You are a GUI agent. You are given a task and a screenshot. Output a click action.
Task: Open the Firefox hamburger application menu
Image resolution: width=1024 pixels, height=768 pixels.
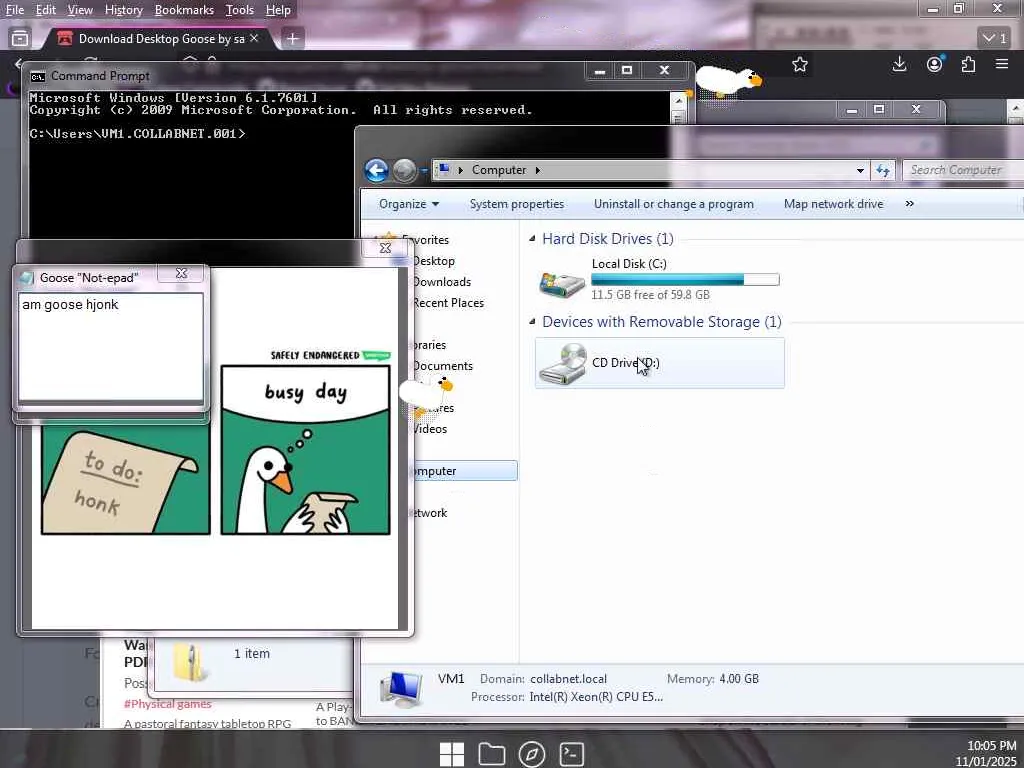[x=1002, y=64]
